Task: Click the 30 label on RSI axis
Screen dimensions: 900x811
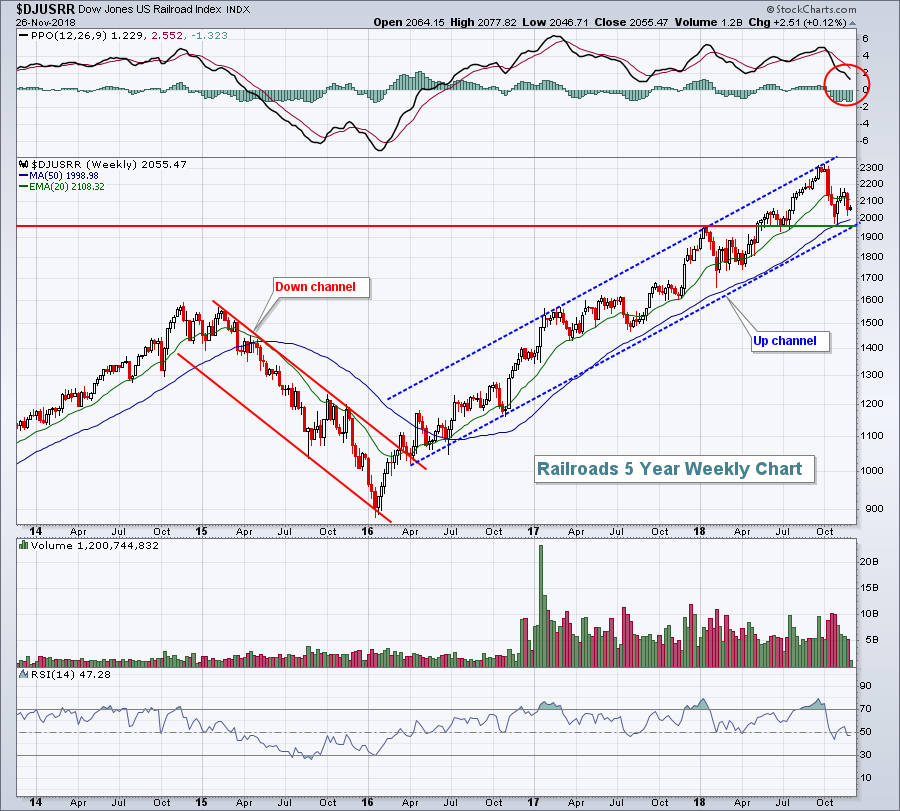Action: [x=865, y=755]
